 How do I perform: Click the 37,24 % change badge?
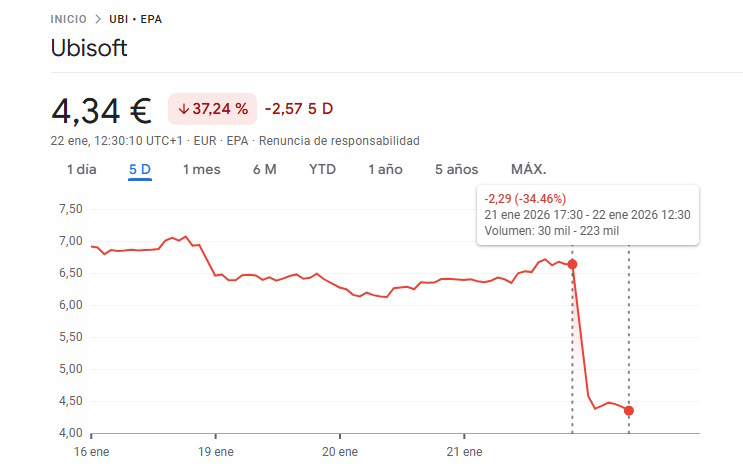coord(212,108)
